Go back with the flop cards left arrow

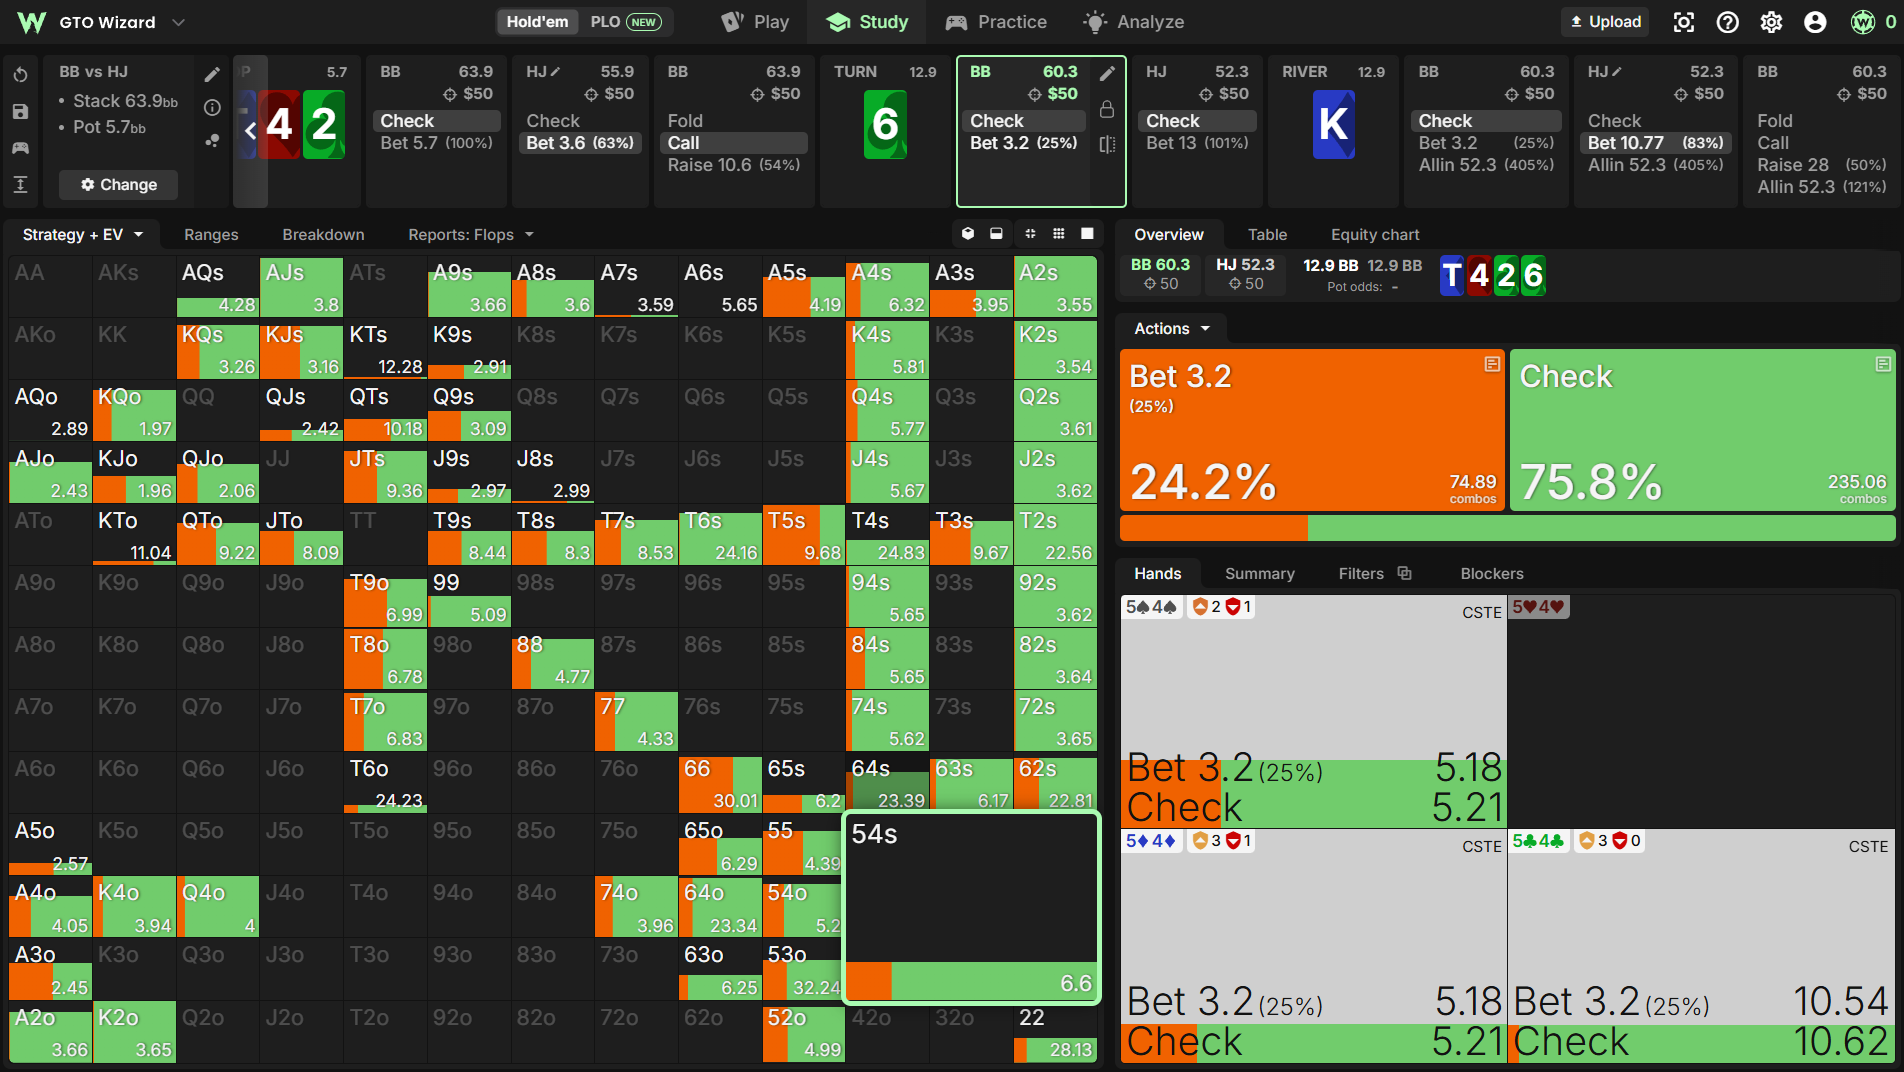coord(250,129)
